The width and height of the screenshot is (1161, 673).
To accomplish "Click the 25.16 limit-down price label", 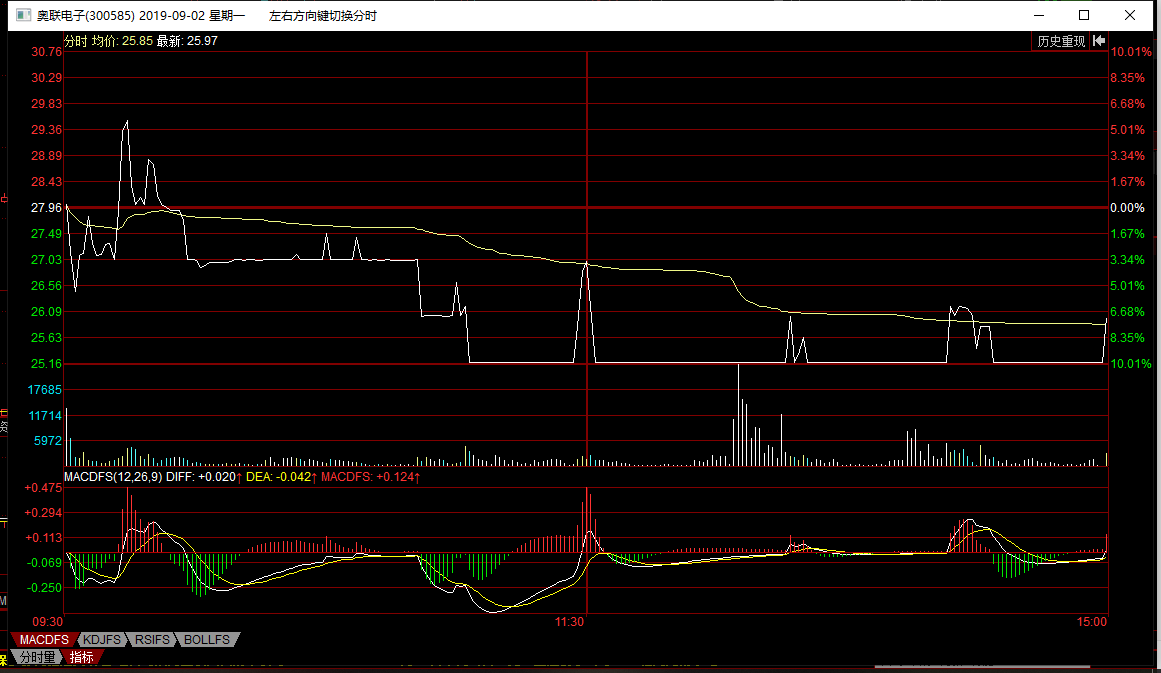I will (47, 364).
